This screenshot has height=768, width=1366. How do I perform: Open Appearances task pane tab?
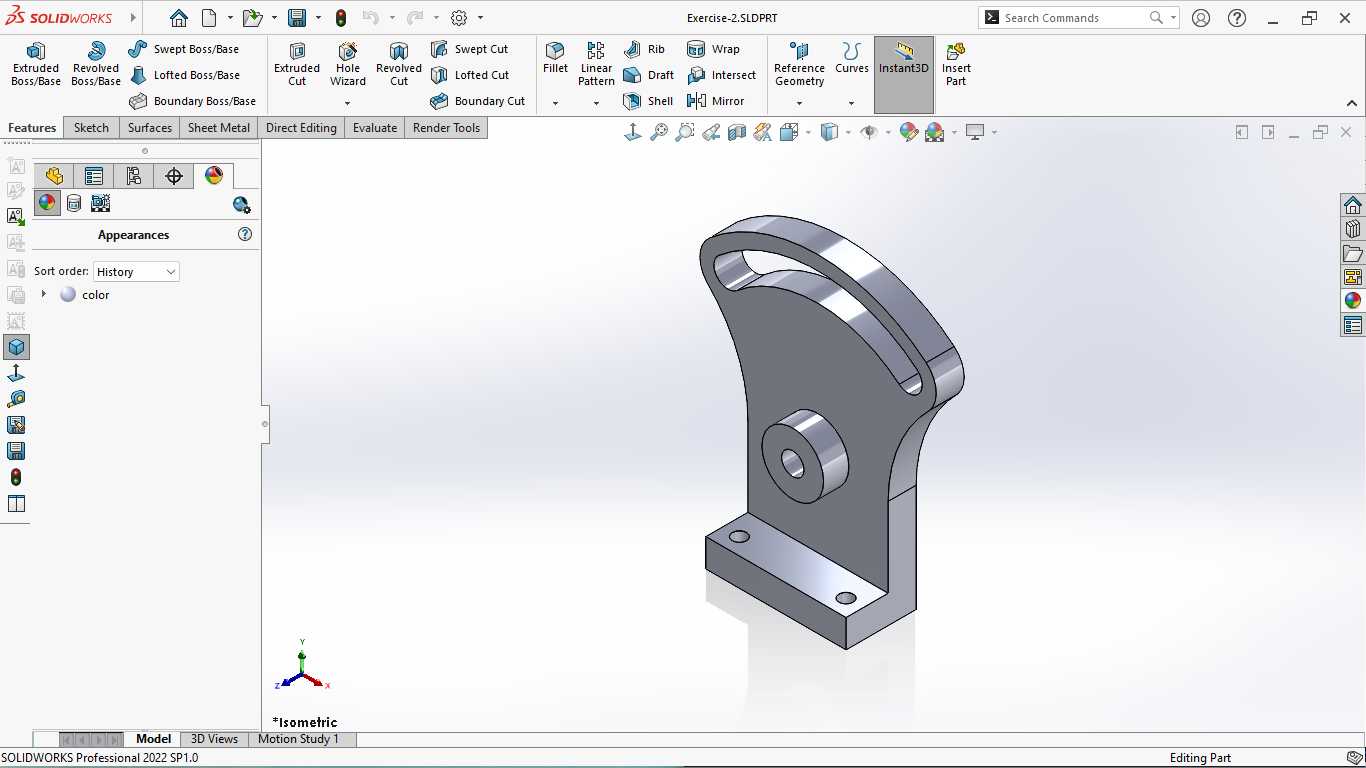coord(1353,301)
